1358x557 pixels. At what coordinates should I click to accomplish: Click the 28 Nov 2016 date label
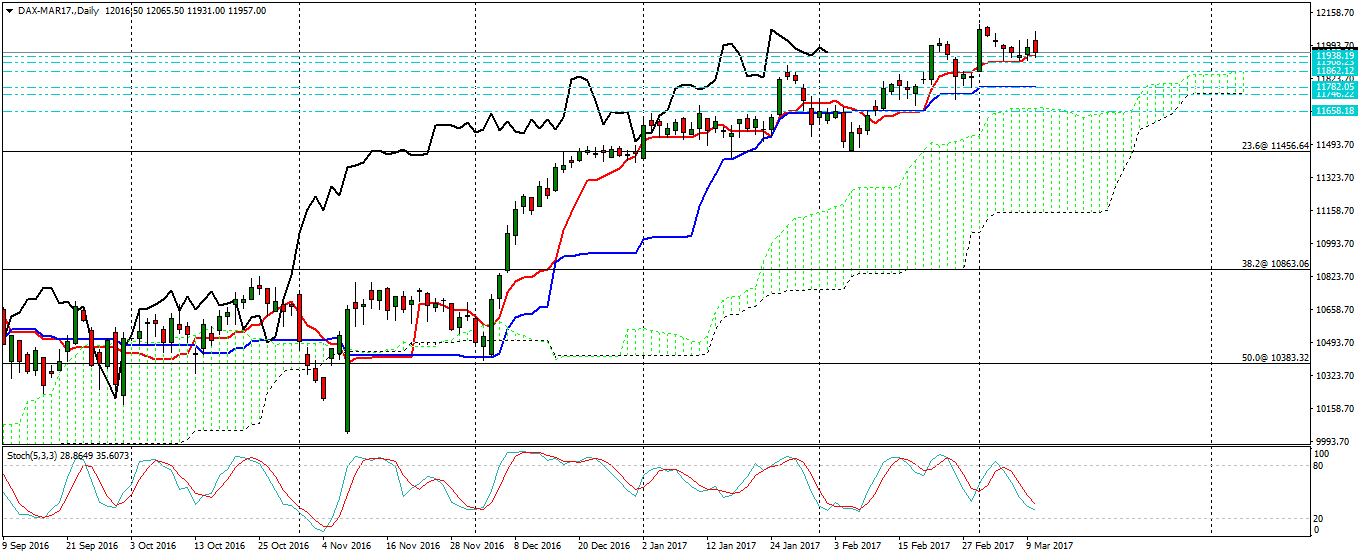pyautogui.click(x=478, y=546)
